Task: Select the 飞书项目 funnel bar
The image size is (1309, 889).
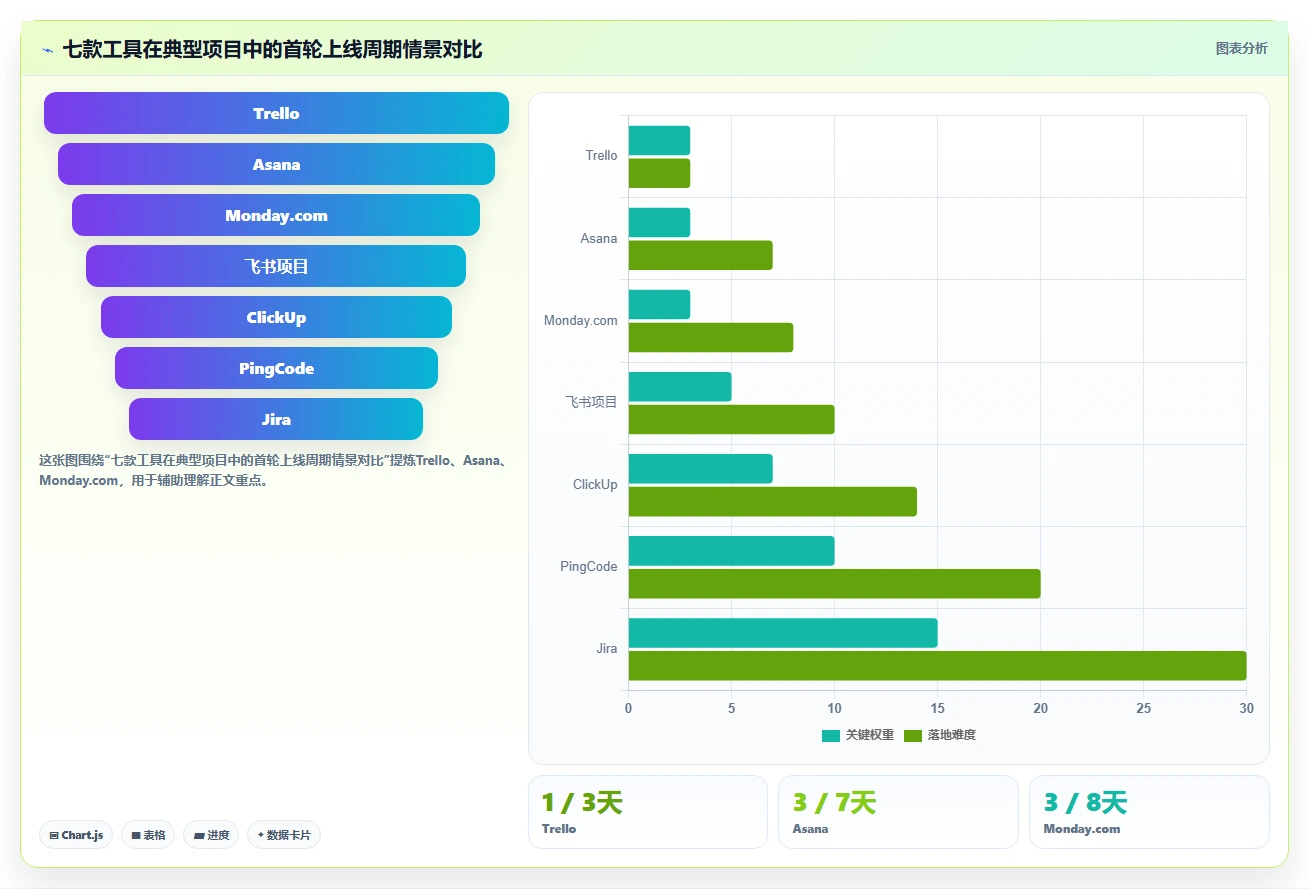Action: pyautogui.click(x=276, y=266)
